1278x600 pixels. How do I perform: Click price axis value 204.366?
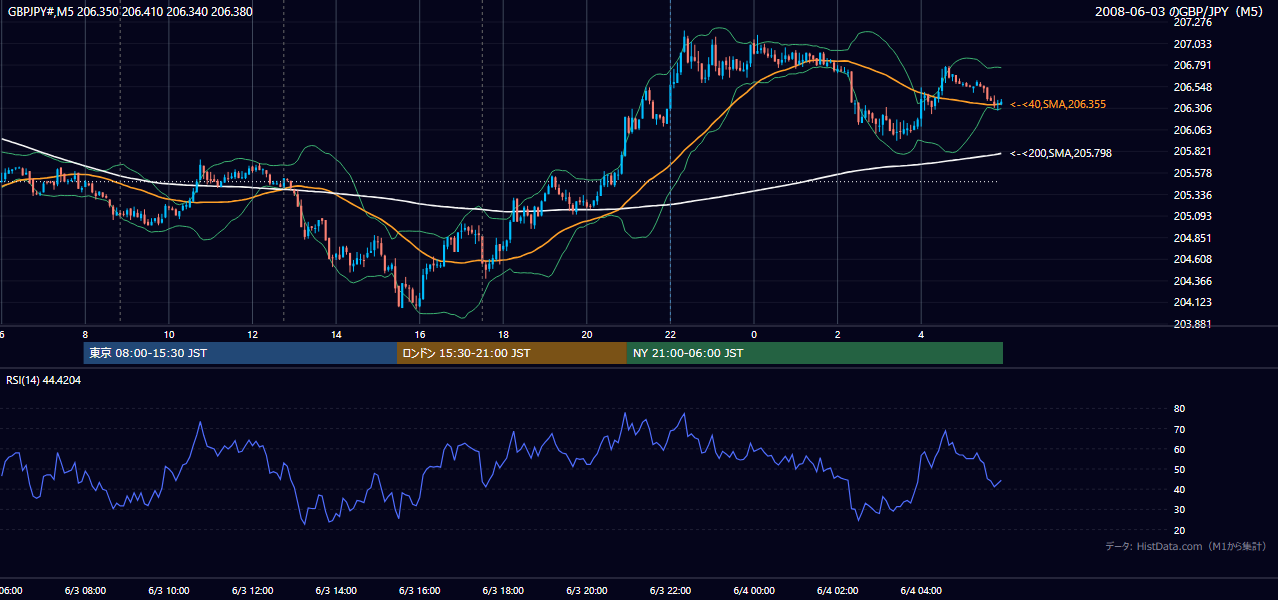(1193, 282)
